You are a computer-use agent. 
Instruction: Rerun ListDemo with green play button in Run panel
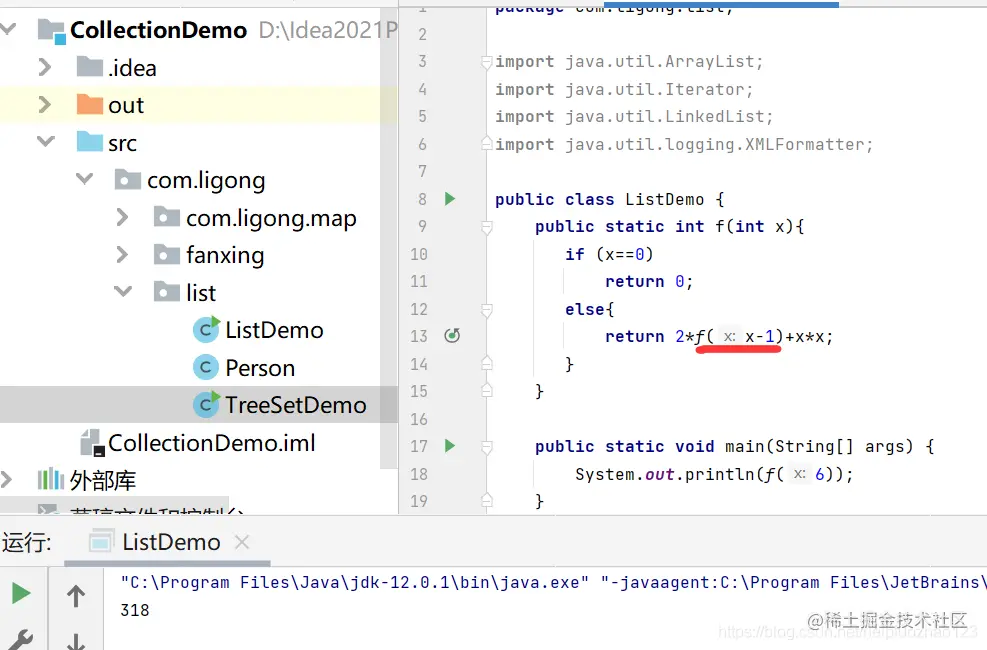(21, 593)
